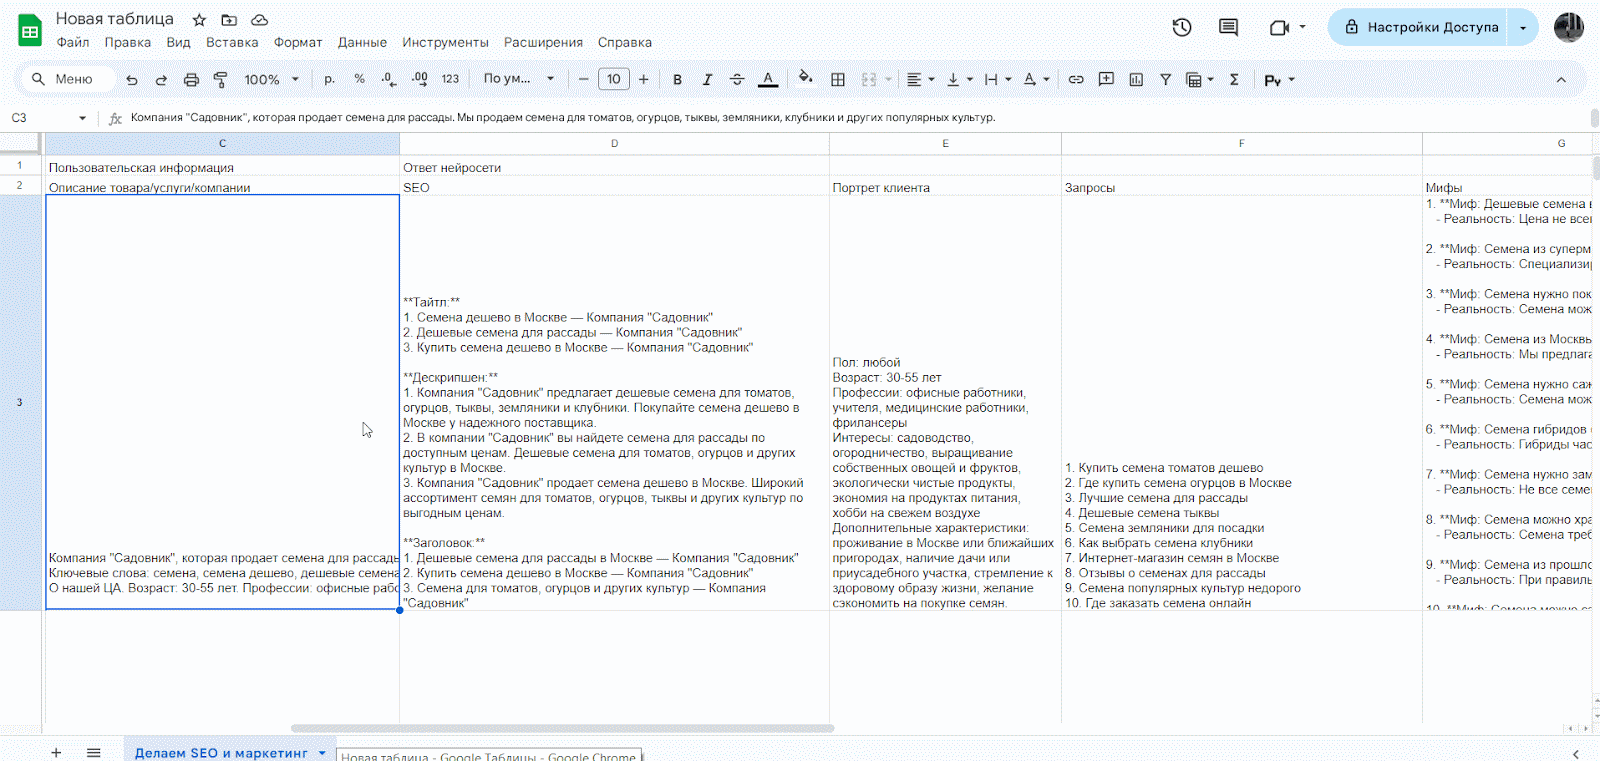Print the spreadsheet using the printer icon
1600x761 pixels.
pyautogui.click(x=191, y=80)
